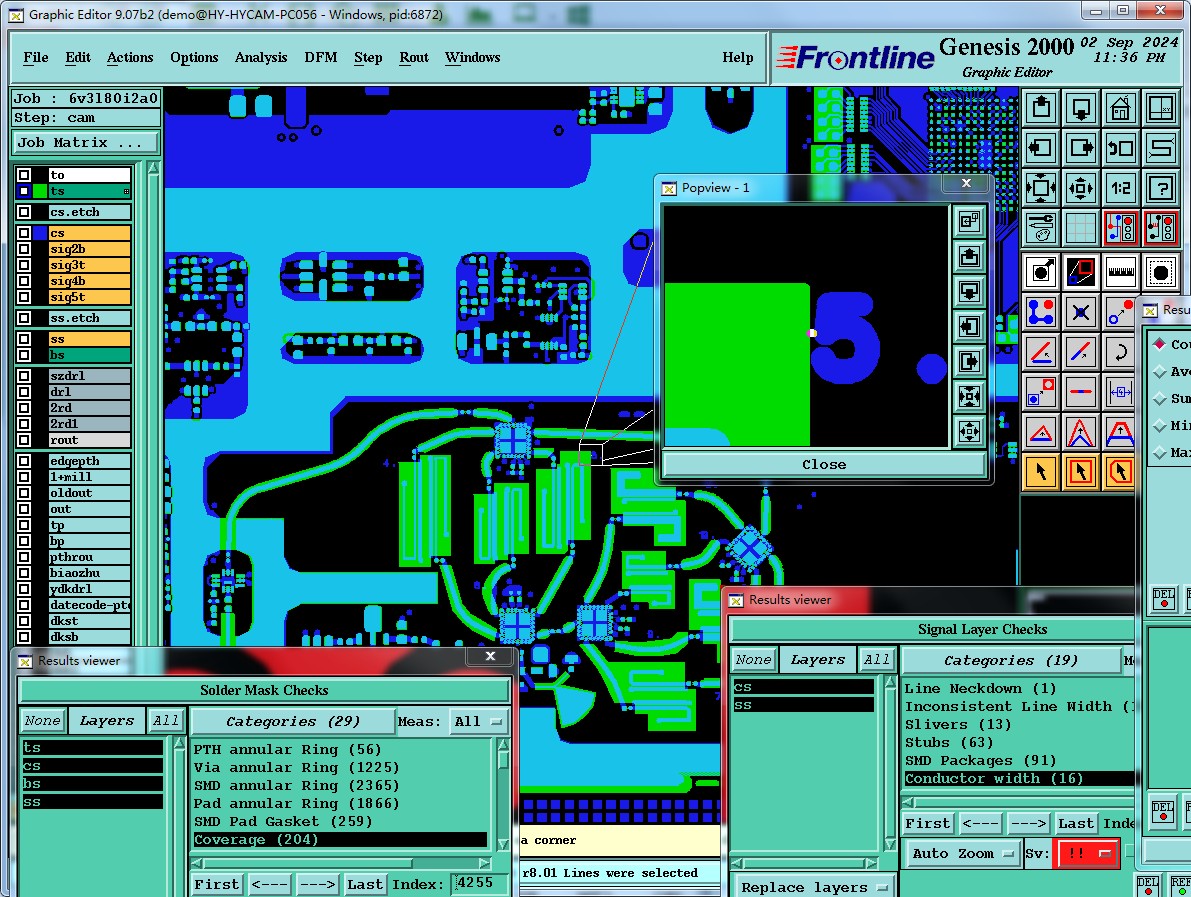Select 'Slivers (13)' category row

pyautogui.click(x=1017, y=725)
